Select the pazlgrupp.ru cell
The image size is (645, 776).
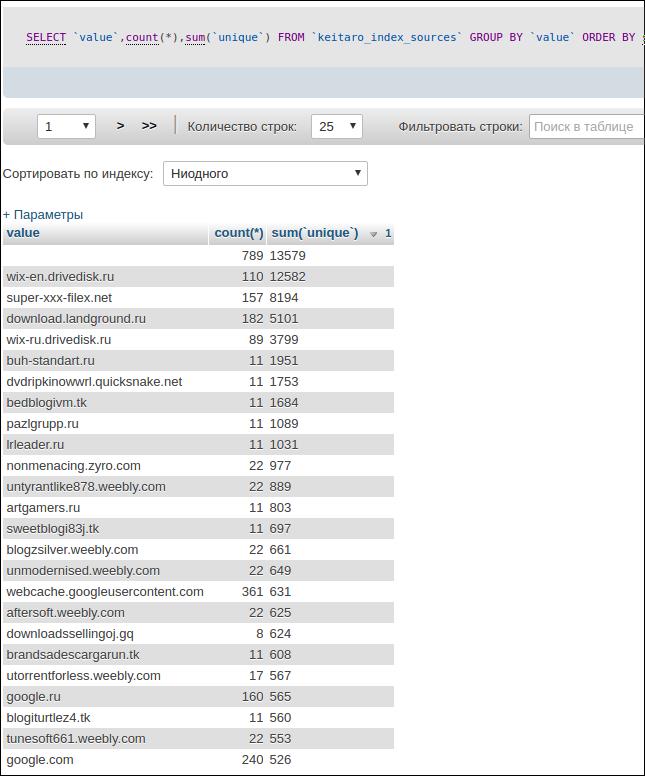point(105,424)
